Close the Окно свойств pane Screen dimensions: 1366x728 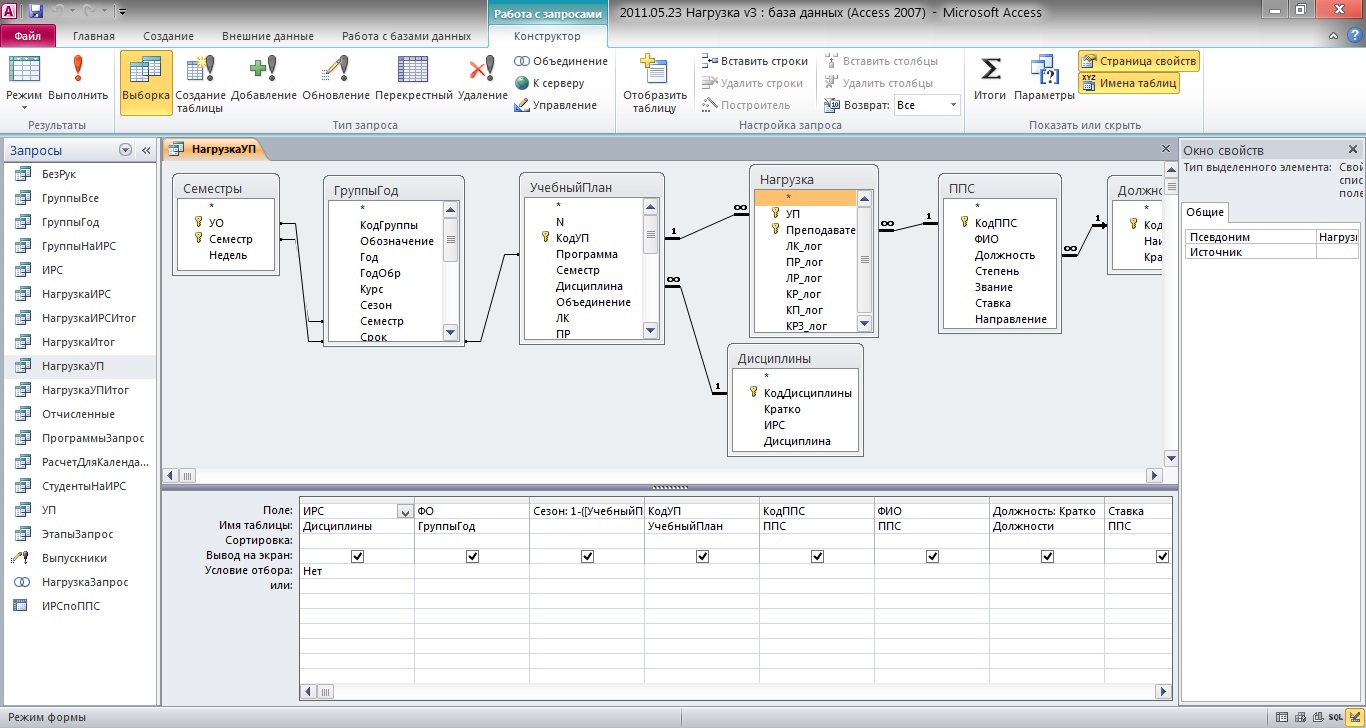pos(1353,149)
